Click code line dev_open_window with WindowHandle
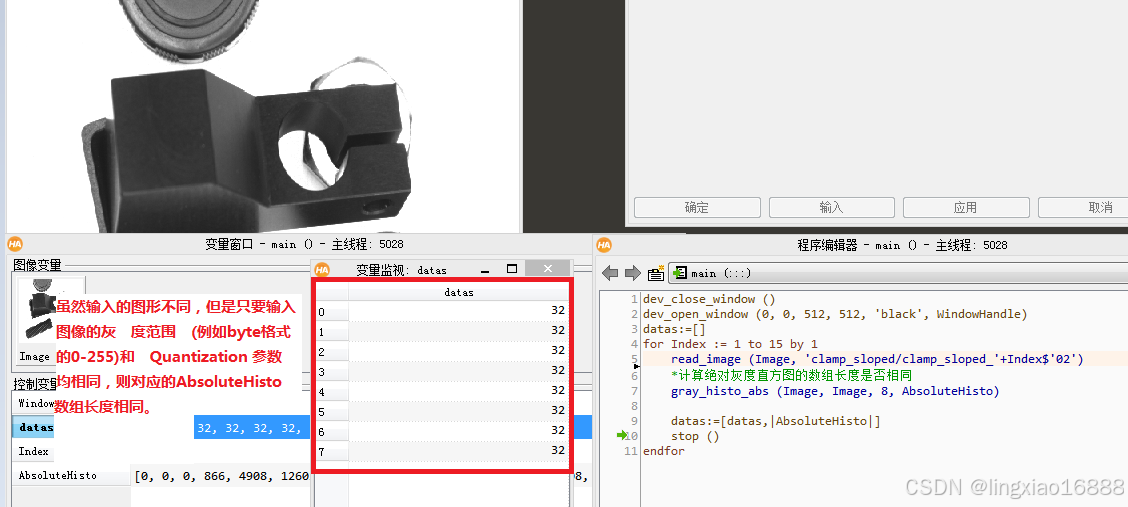 (835, 314)
